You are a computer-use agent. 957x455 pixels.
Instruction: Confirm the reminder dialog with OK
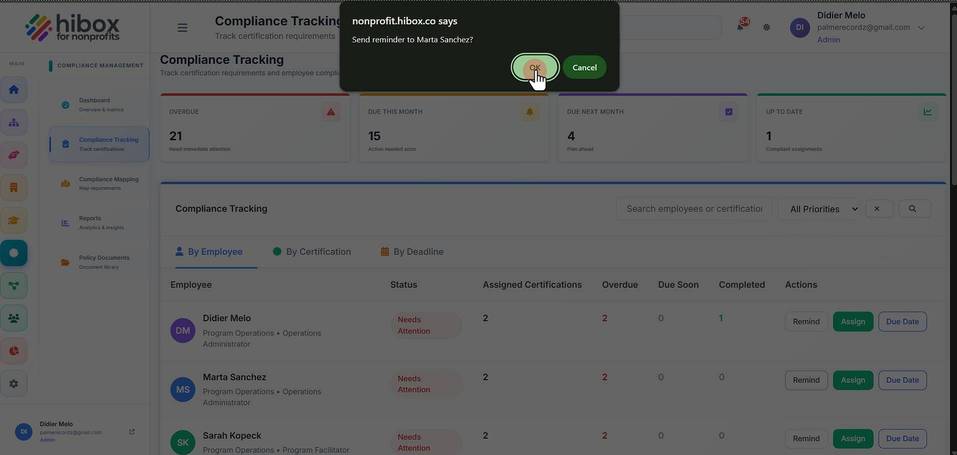click(x=535, y=67)
